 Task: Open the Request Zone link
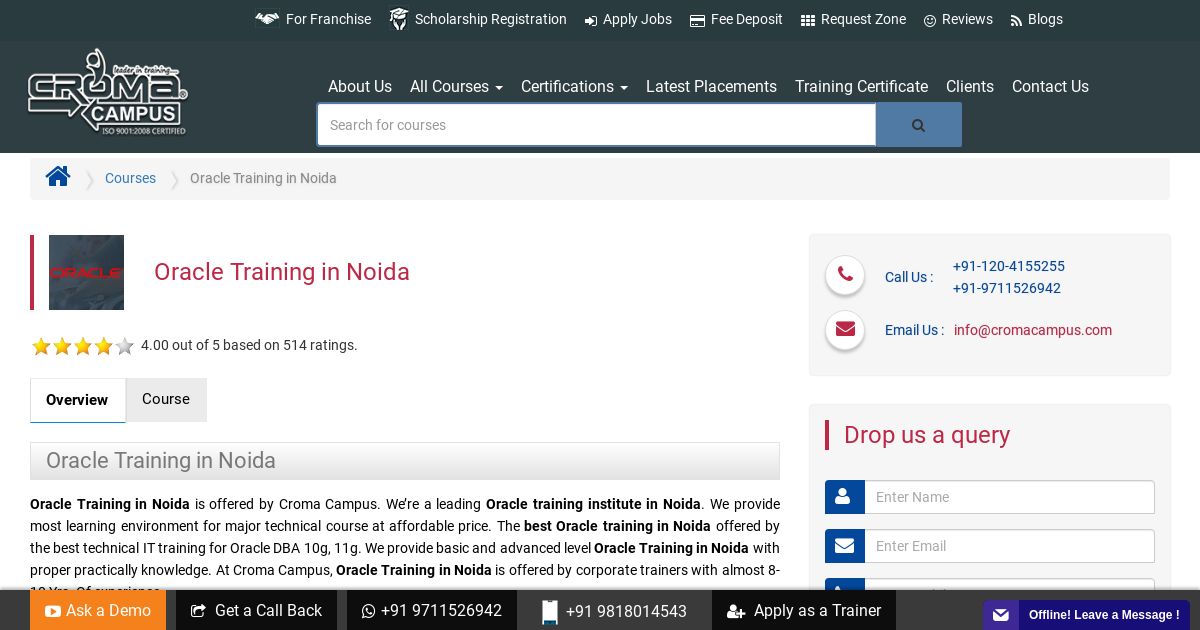tap(863, 19)
